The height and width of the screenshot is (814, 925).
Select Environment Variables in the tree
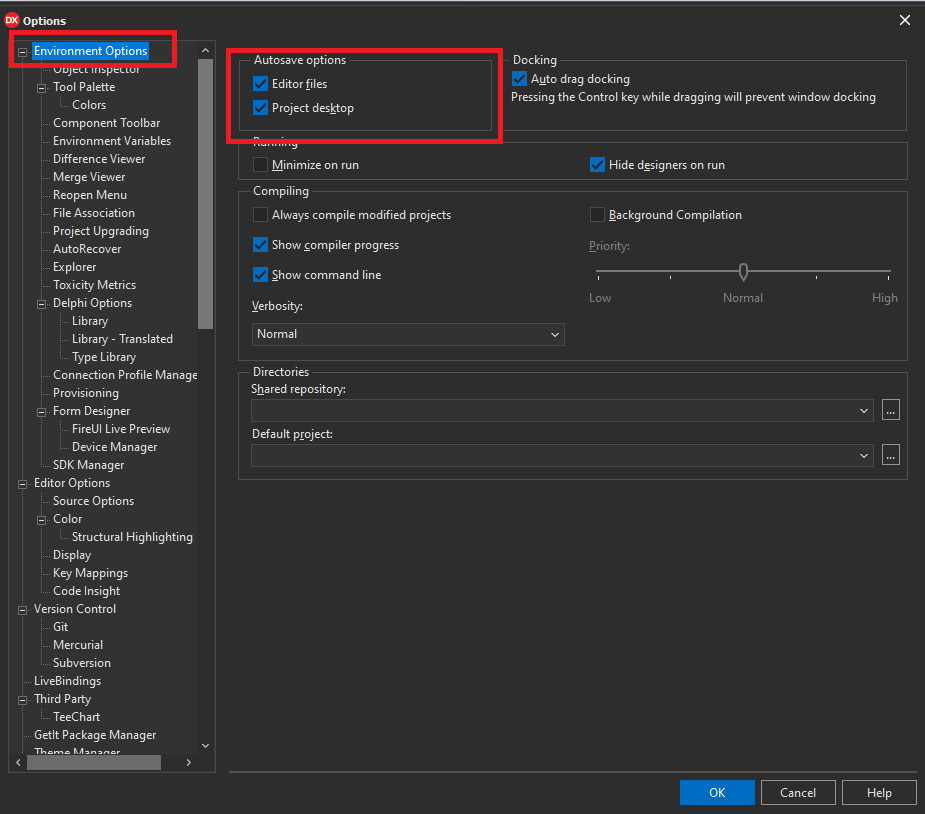(x=112, y=141)
